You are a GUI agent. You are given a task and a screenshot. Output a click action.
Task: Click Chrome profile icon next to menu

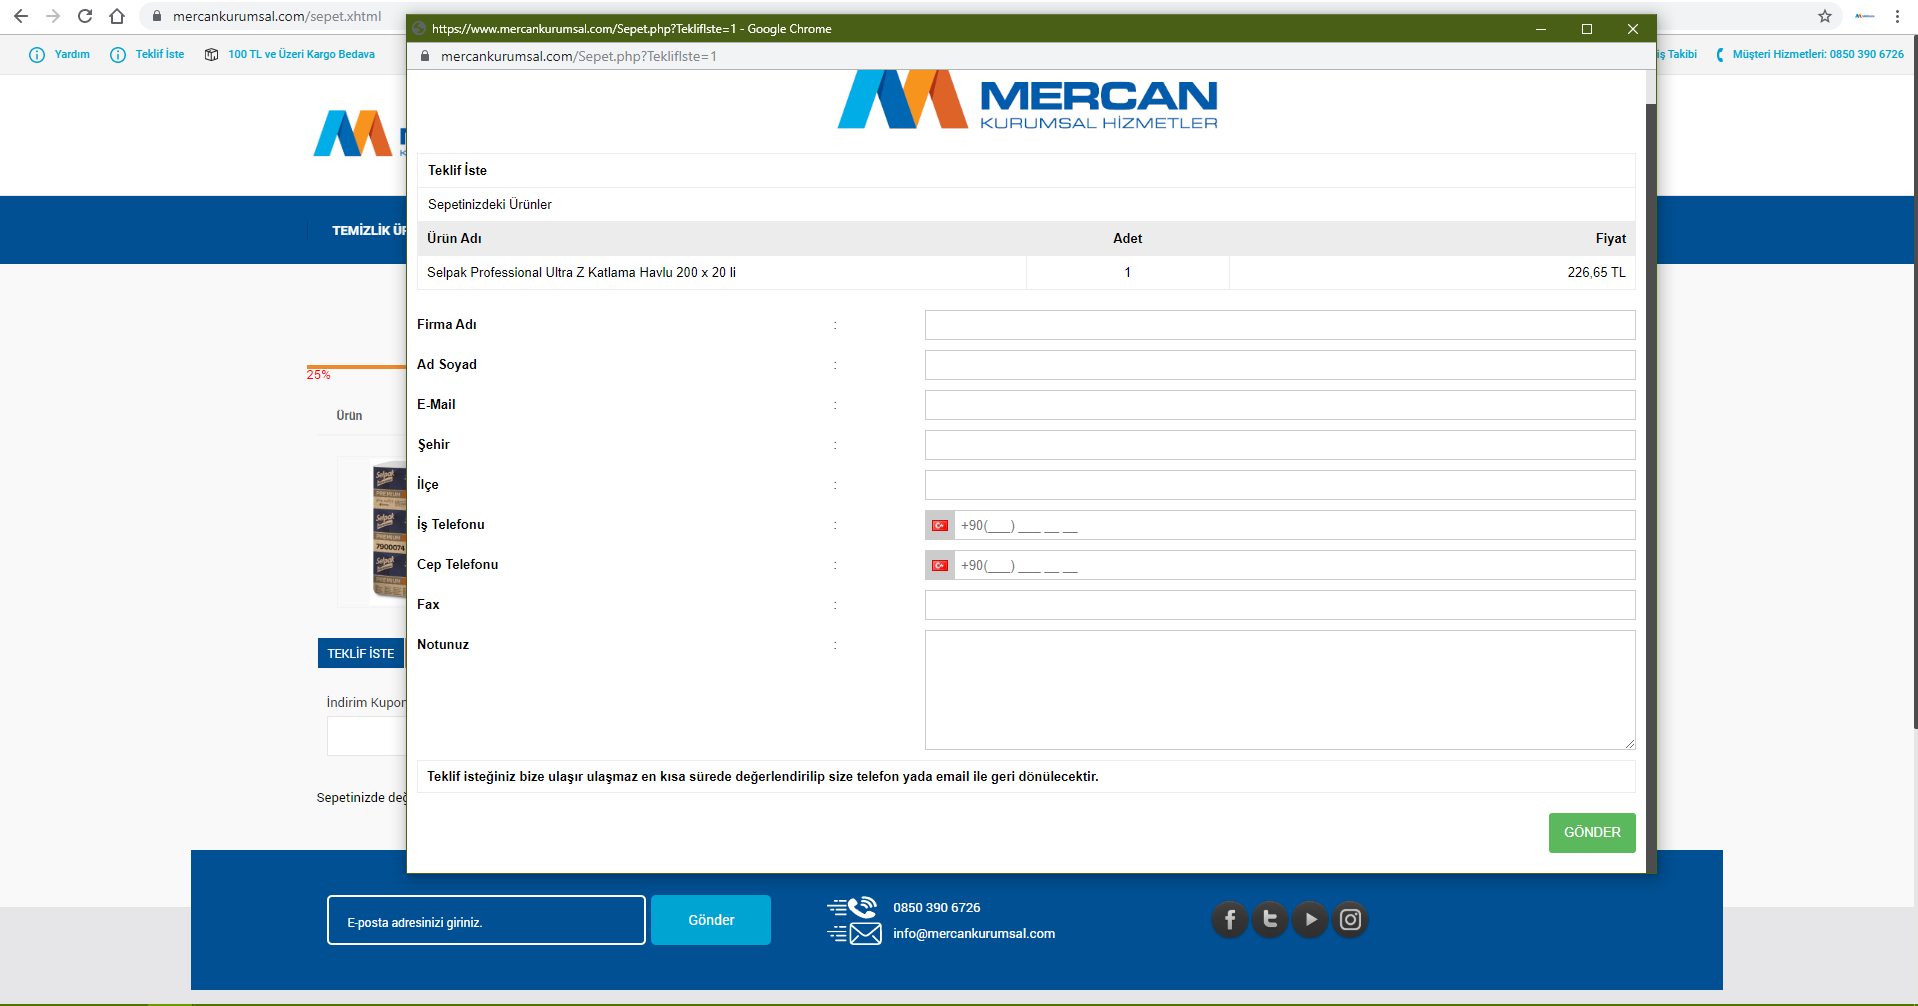1864,16
